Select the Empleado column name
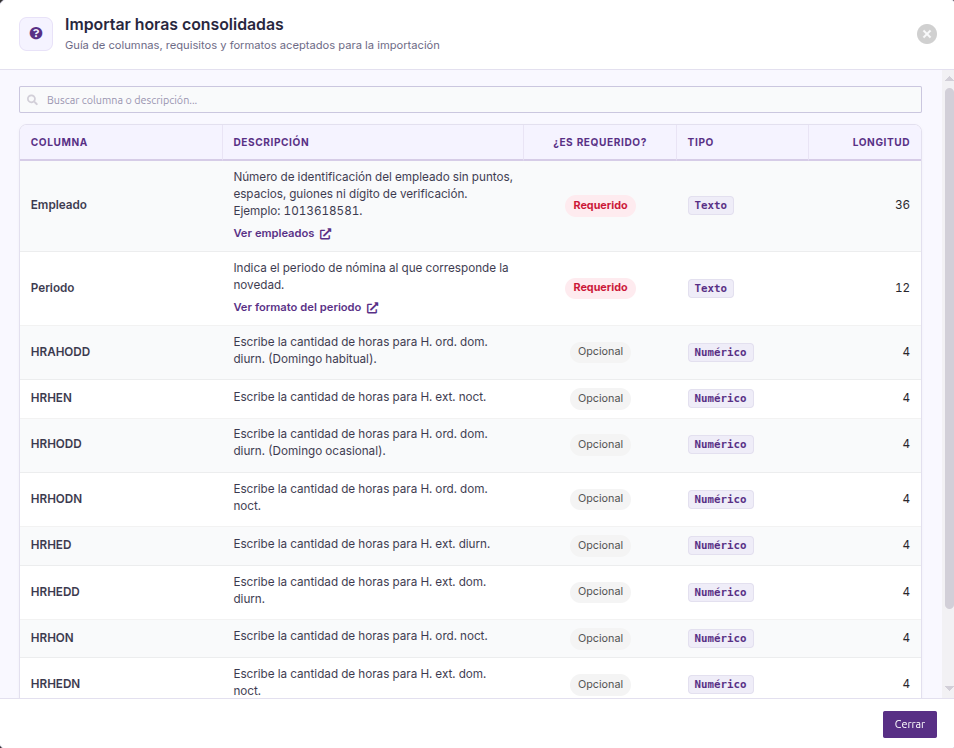The image size is (954, 748). (x=59, y=205)
